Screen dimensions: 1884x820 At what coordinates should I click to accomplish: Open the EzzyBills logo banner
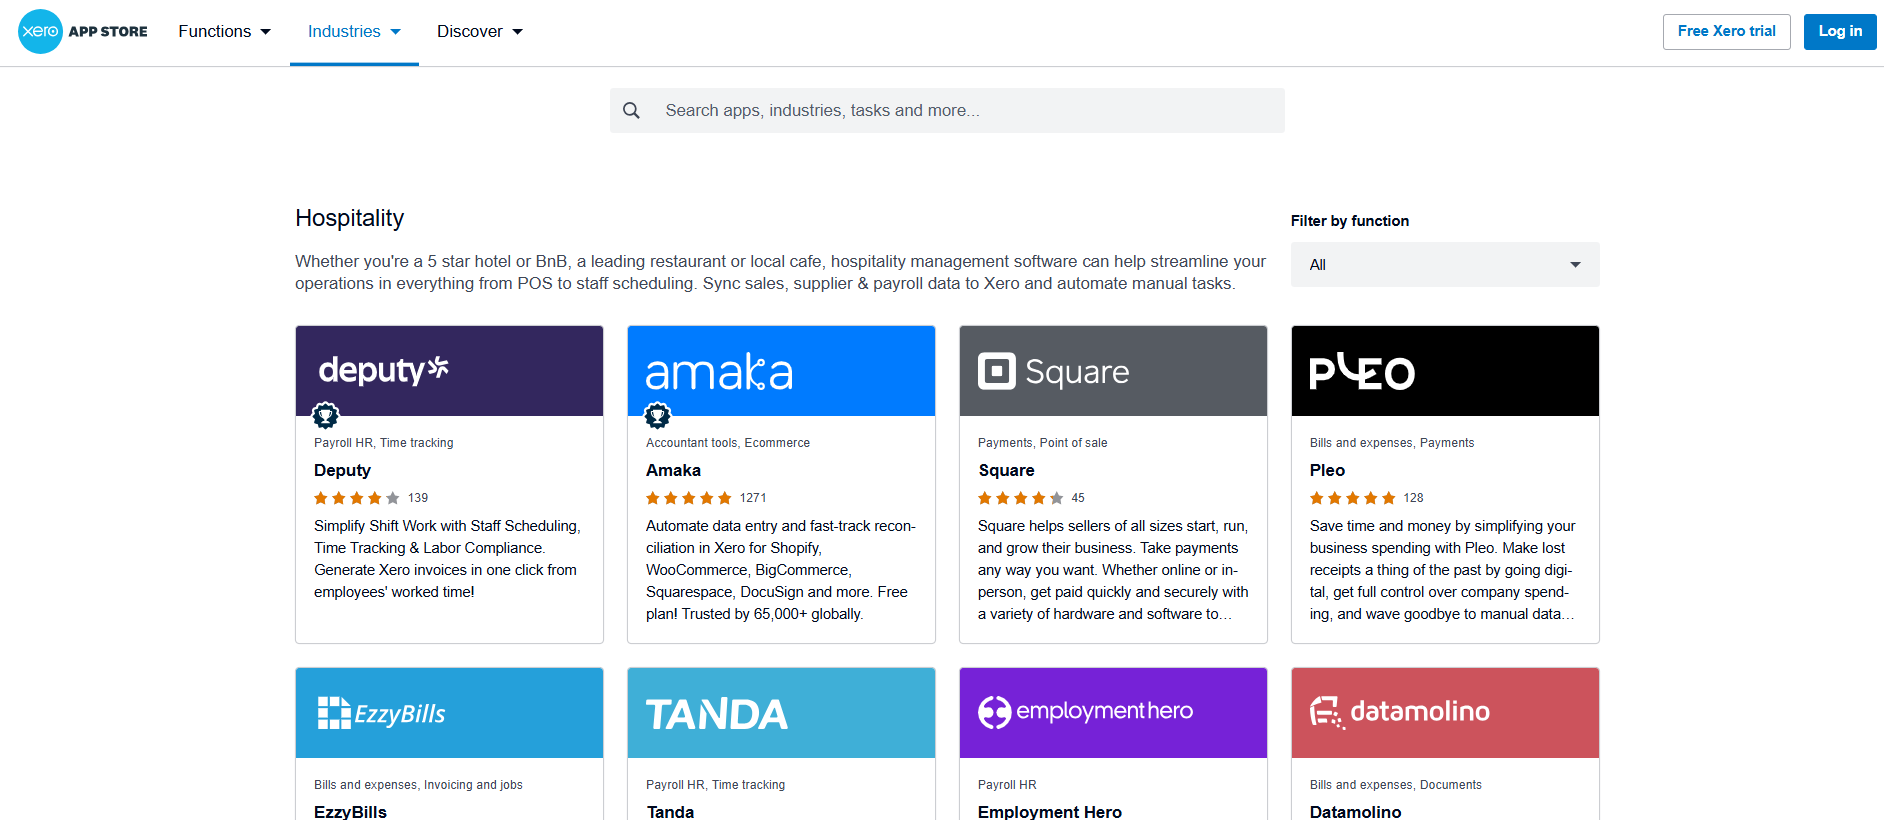tap(449, 713)
